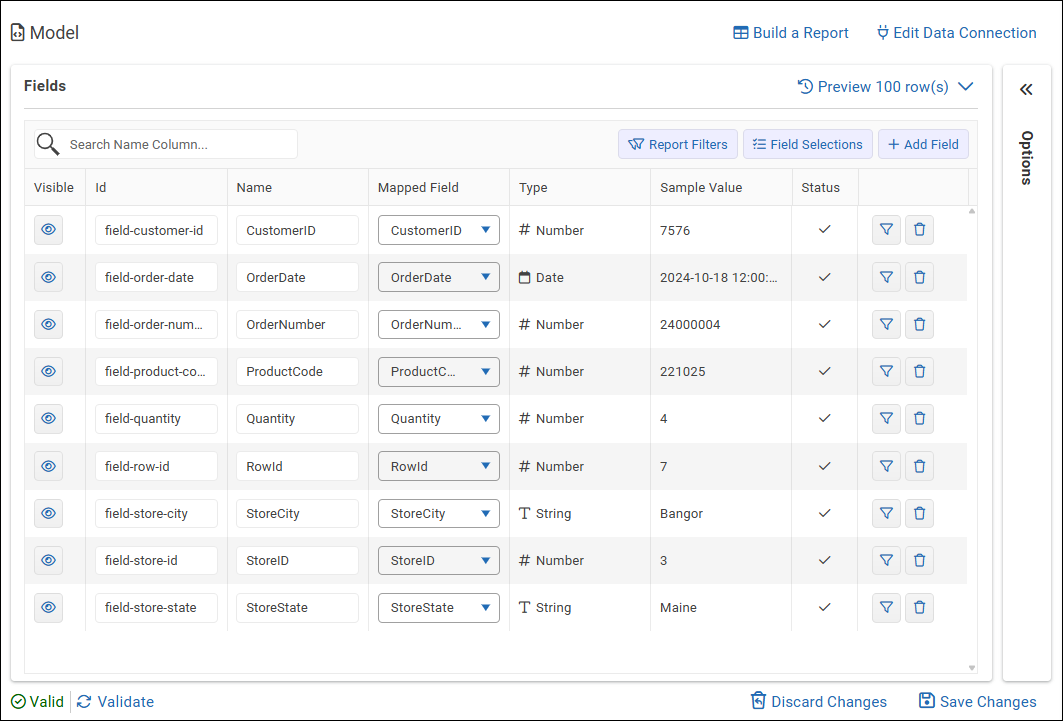Click the Search Name Column input field

178,144
